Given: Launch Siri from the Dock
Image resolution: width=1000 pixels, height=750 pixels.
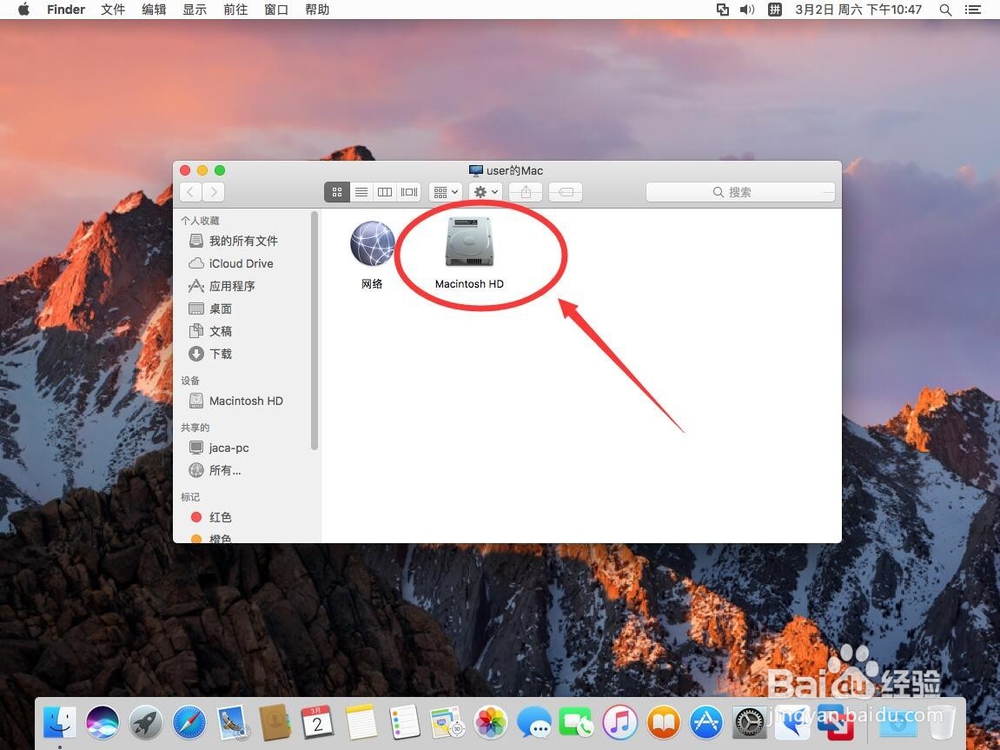Looking at the screenshot, I should pos(103,723).
